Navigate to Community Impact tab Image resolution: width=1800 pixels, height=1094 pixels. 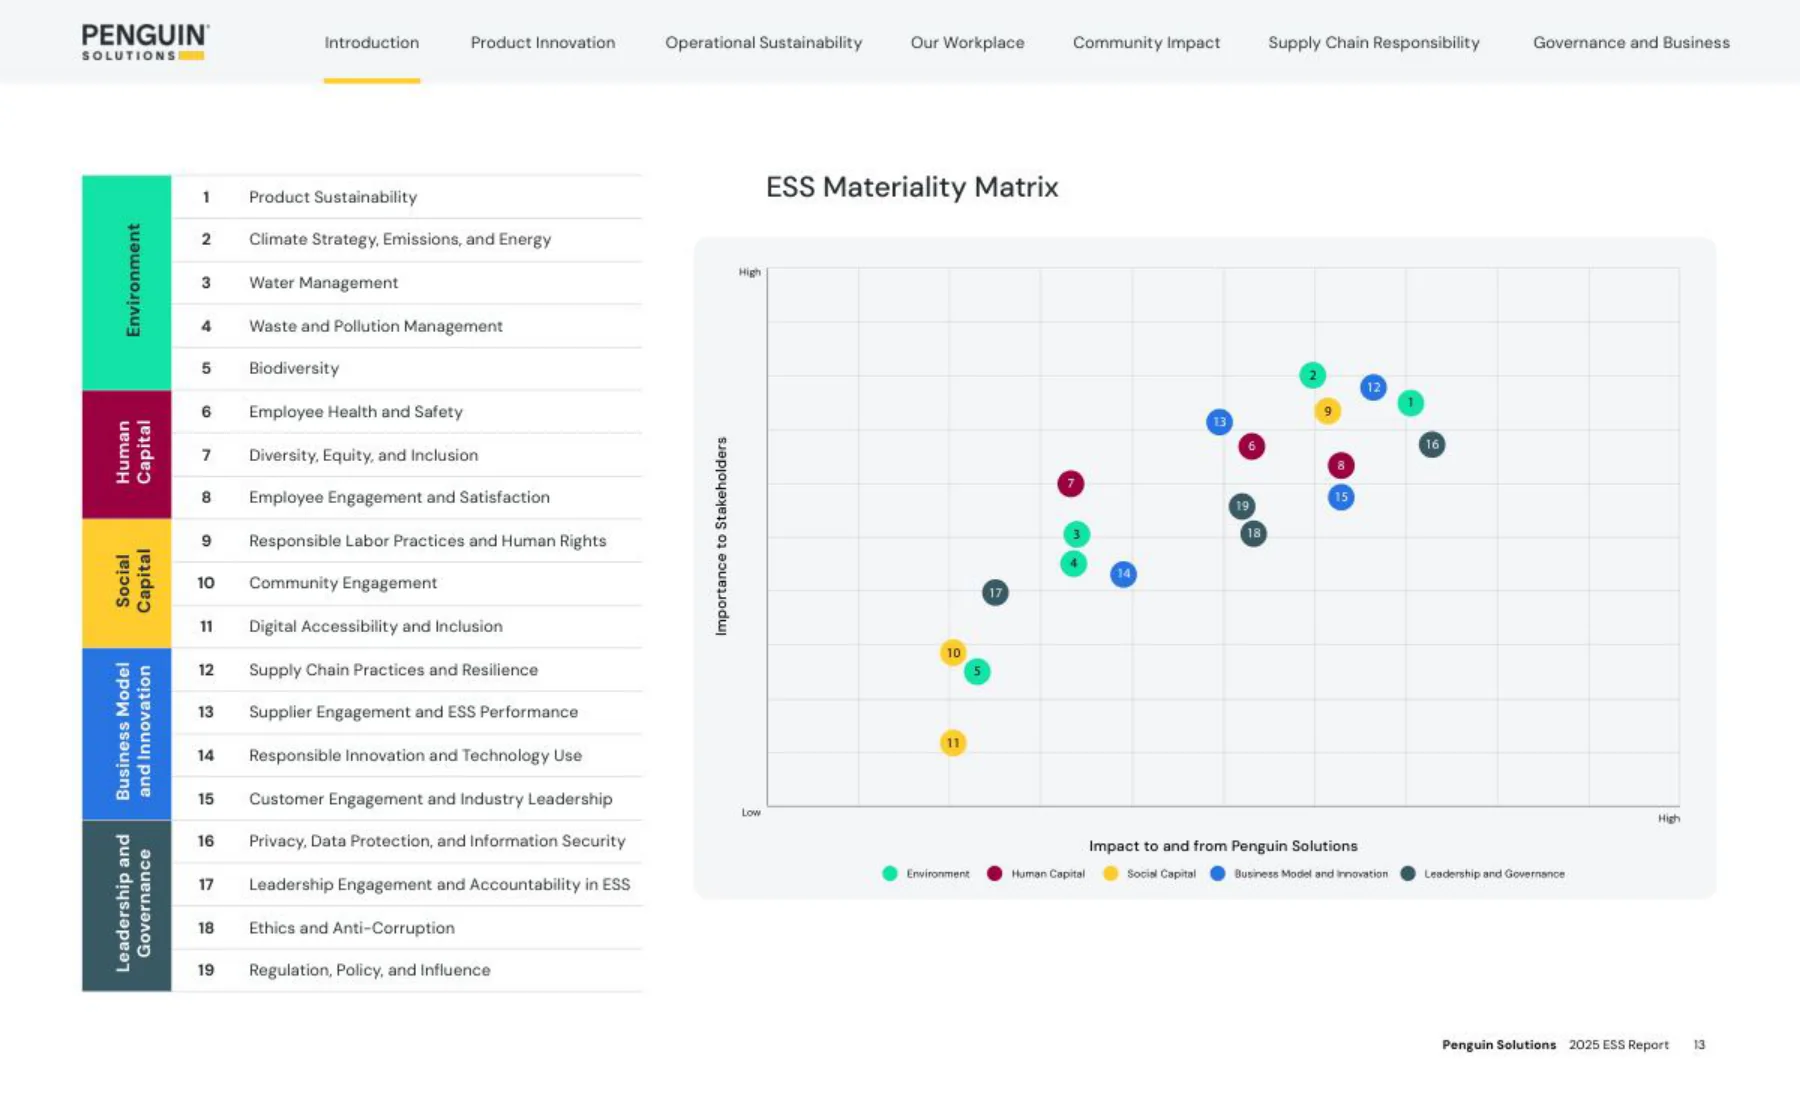click(x=1146, y=43)
